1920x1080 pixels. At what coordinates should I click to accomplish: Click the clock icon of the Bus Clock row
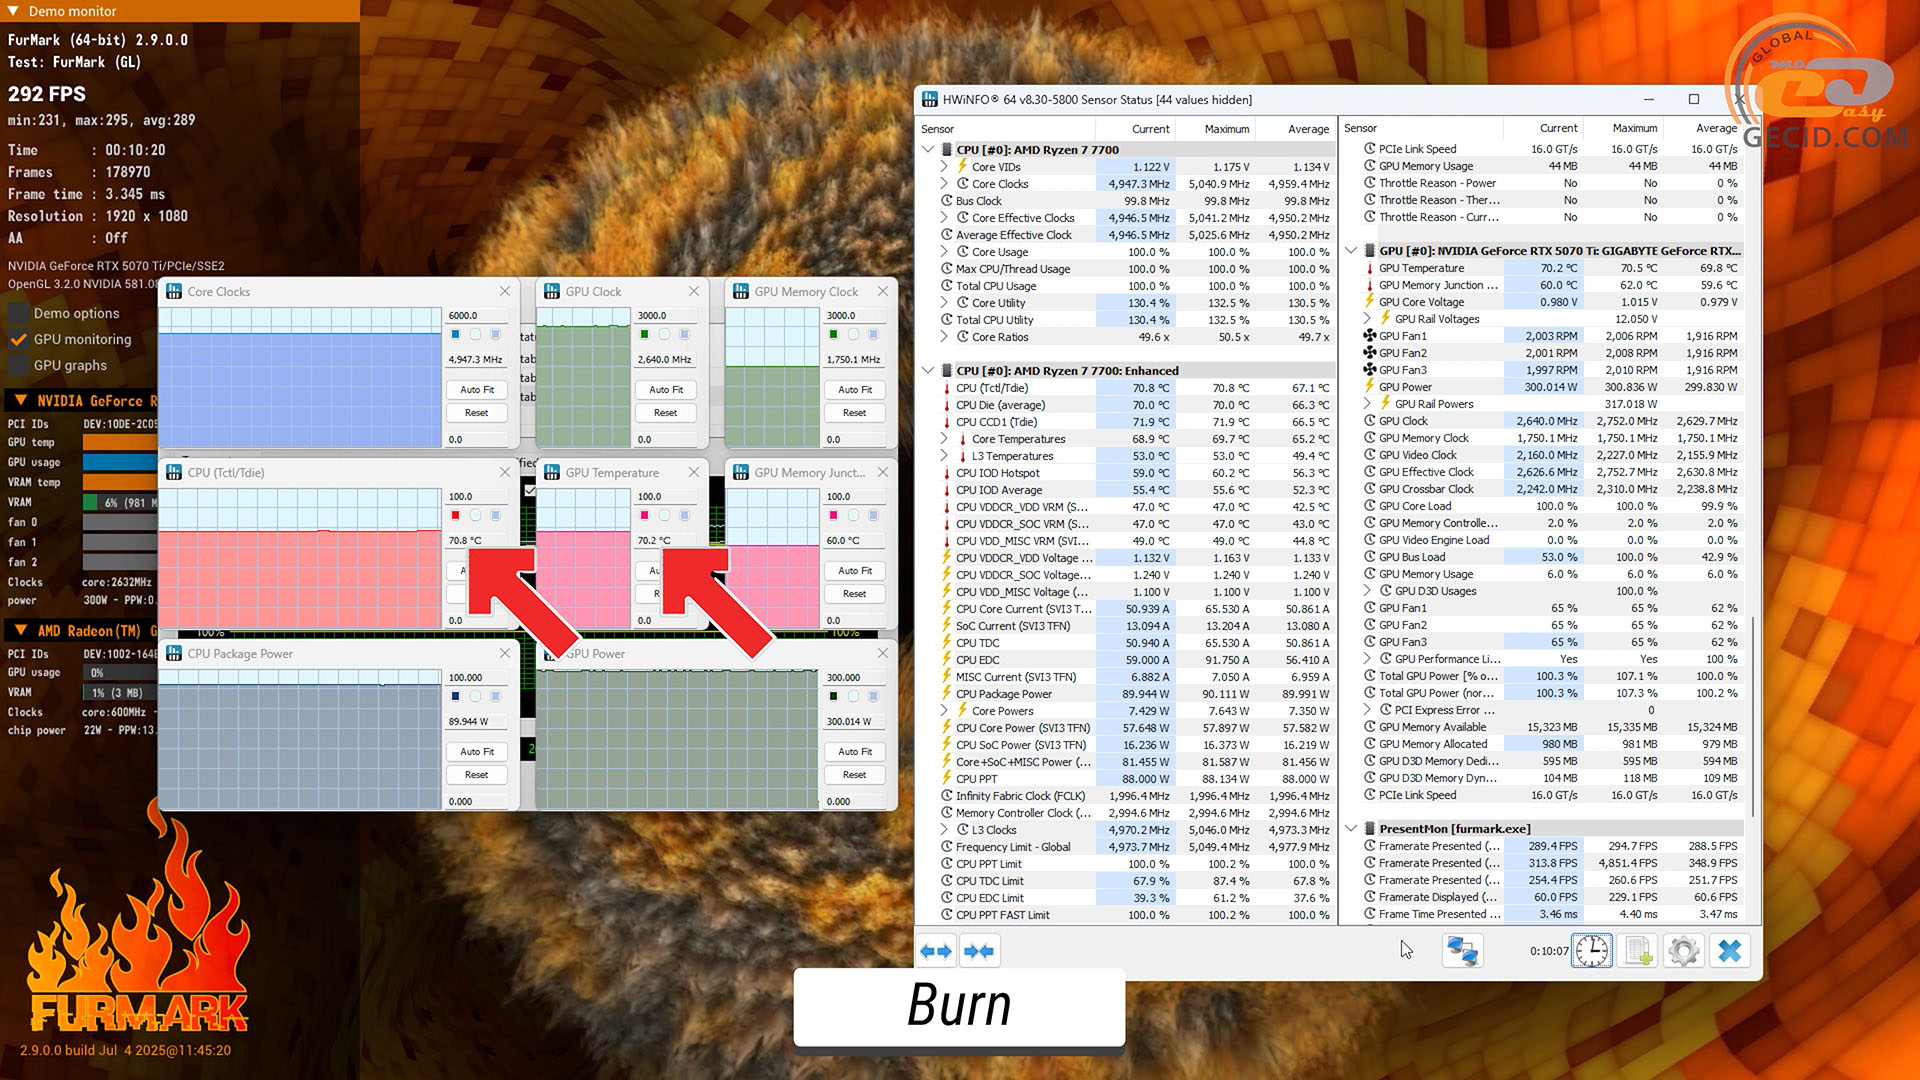[947, 201]
